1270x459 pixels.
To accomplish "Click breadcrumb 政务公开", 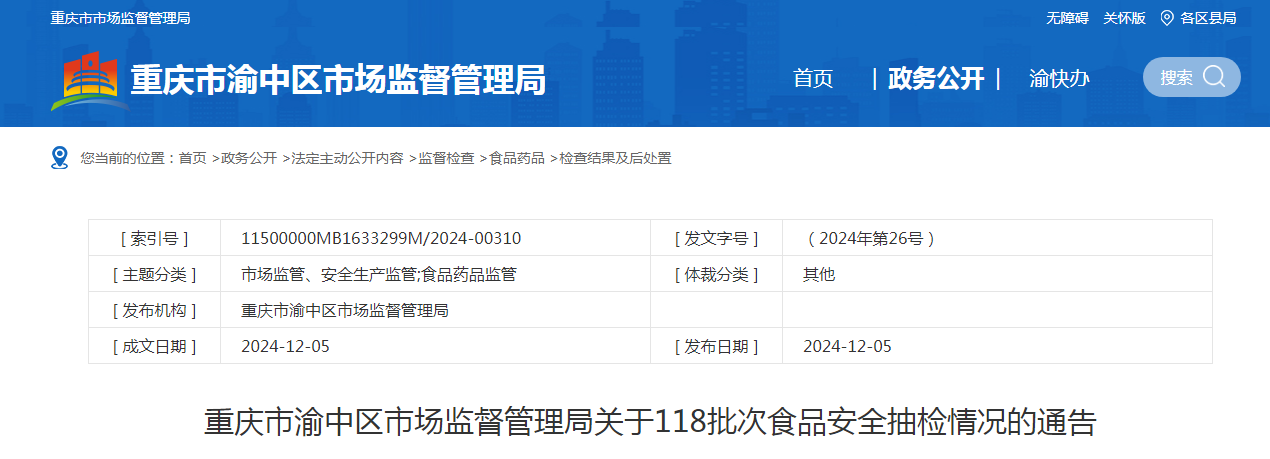I will (249, 158).
